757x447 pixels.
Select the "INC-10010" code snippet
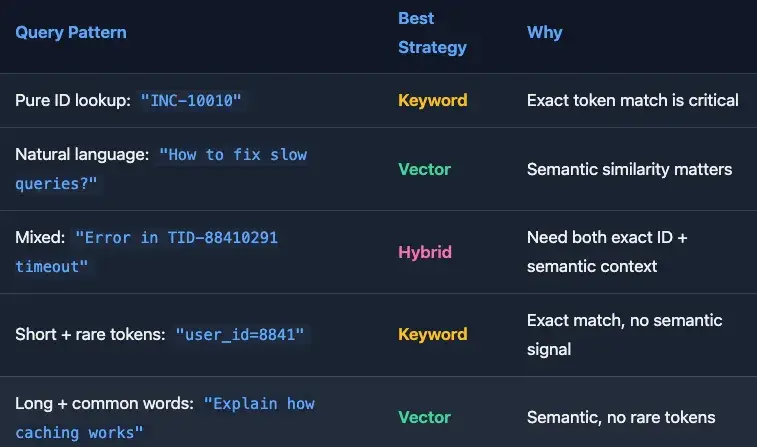[x=191, y=101]
